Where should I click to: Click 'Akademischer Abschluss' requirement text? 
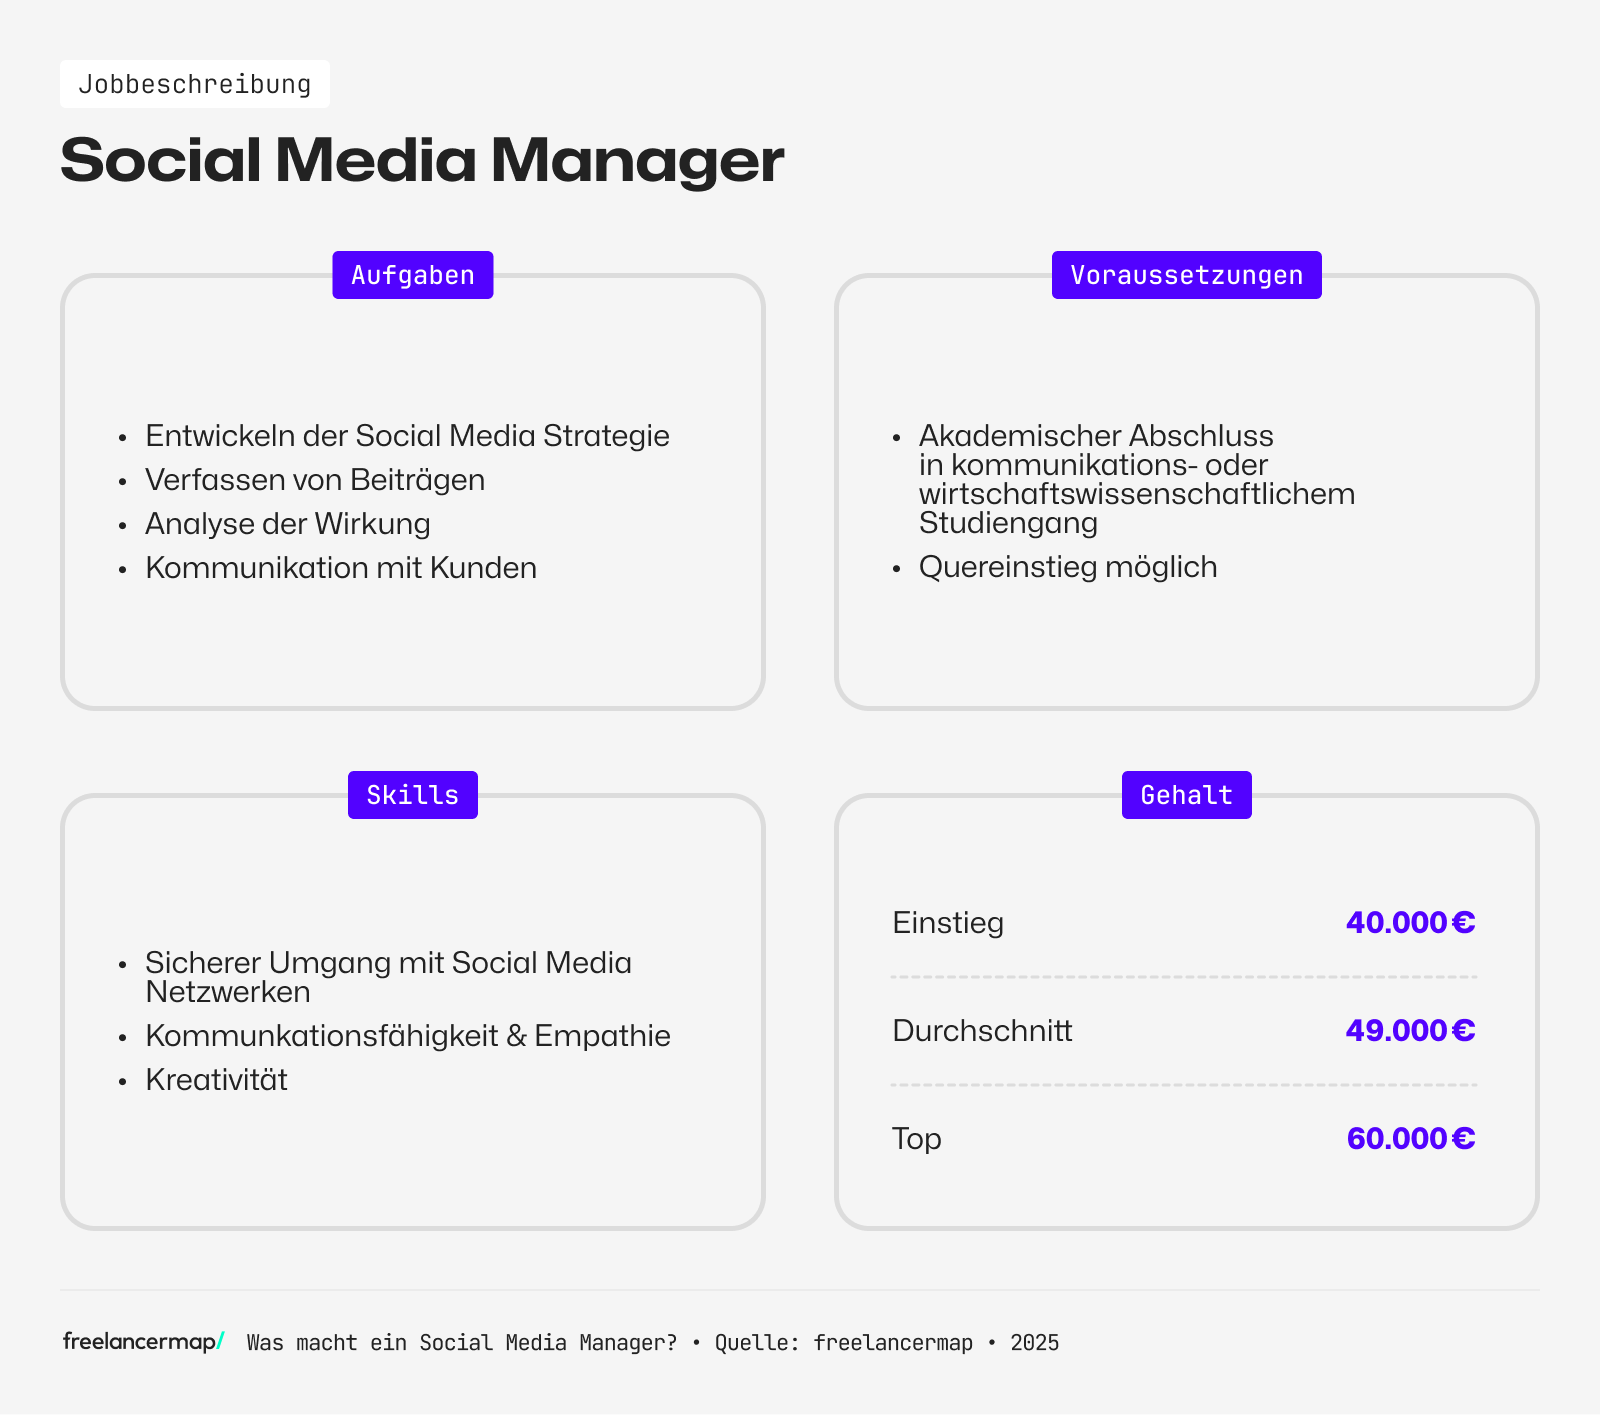pyautogui.click(x=1096, y=436)
